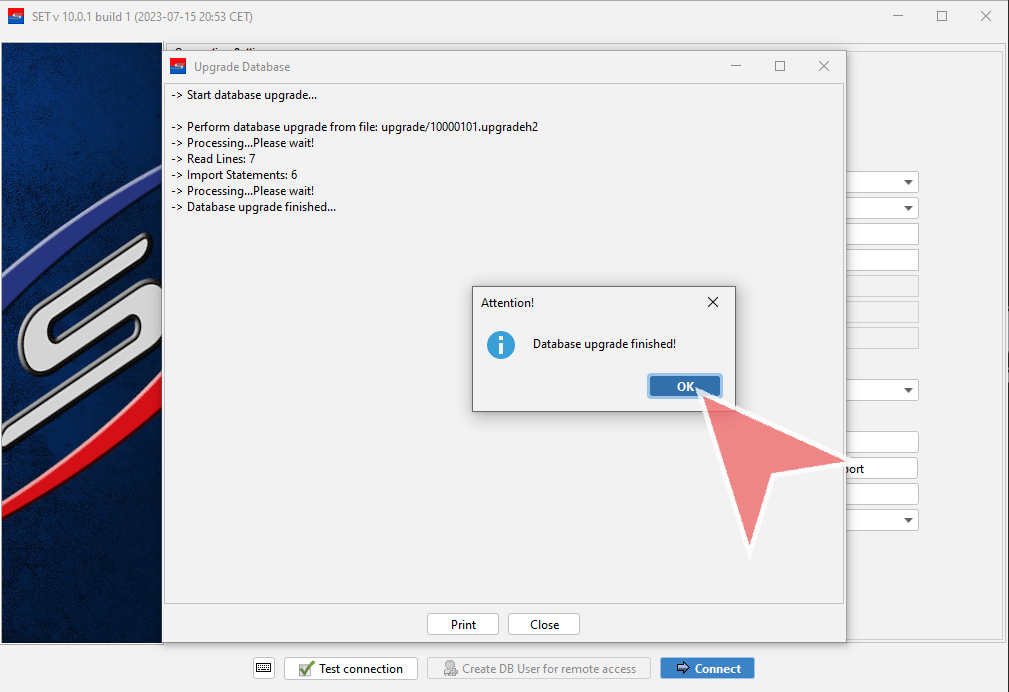Click the SET app icon in the main title bar
Viewport: 1009px width, 692px height.
coord(16,17)
